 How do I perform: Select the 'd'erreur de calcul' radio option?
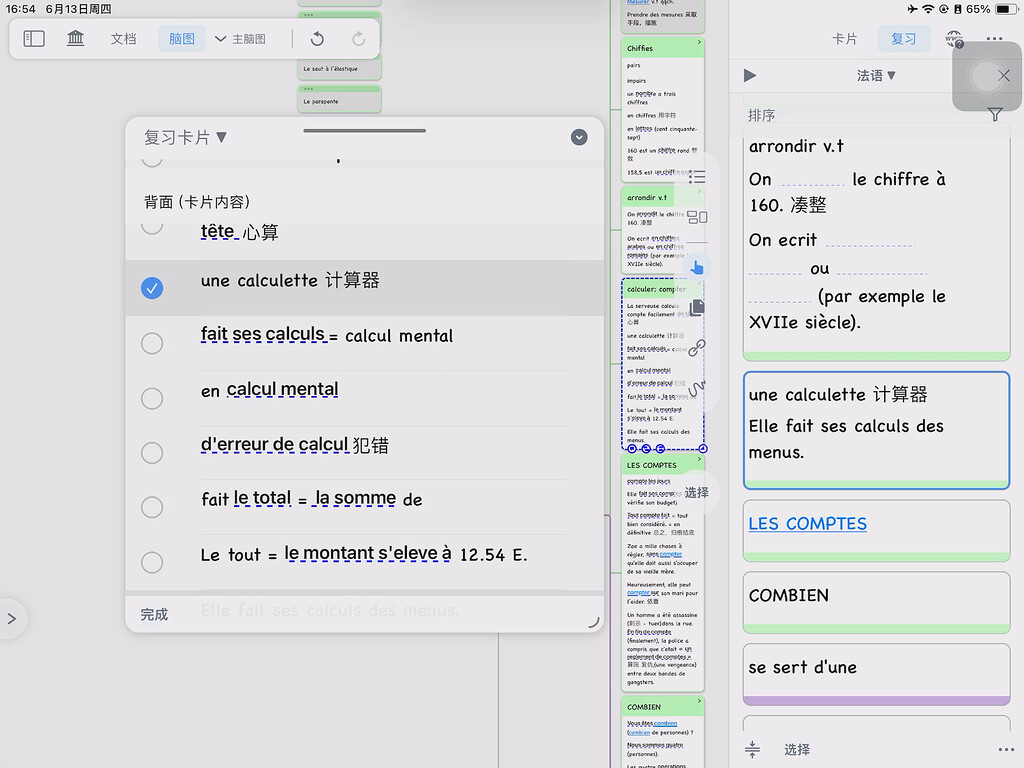click(152, 453)
